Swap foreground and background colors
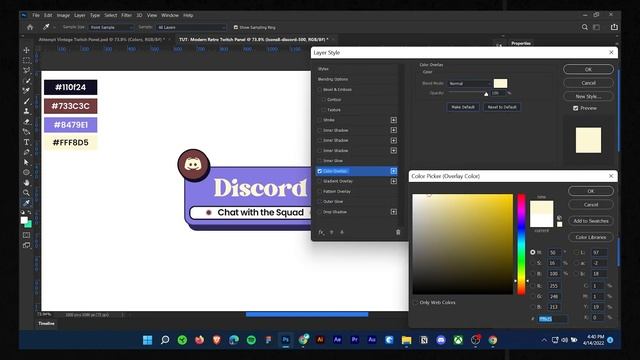Screen dimensions: 640x360 [x=29, y=213]
